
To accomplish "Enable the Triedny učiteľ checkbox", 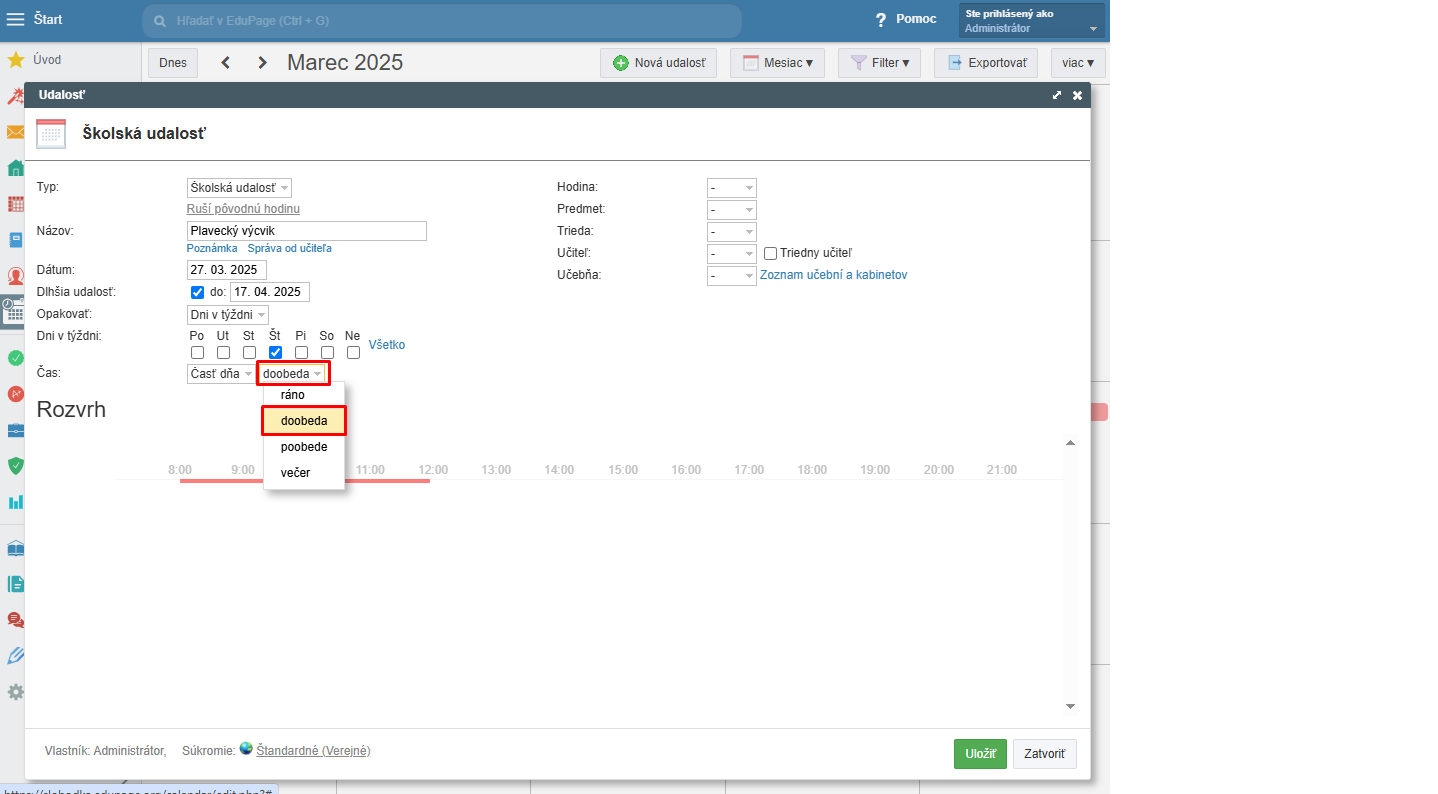I will [x=771, y=254].
